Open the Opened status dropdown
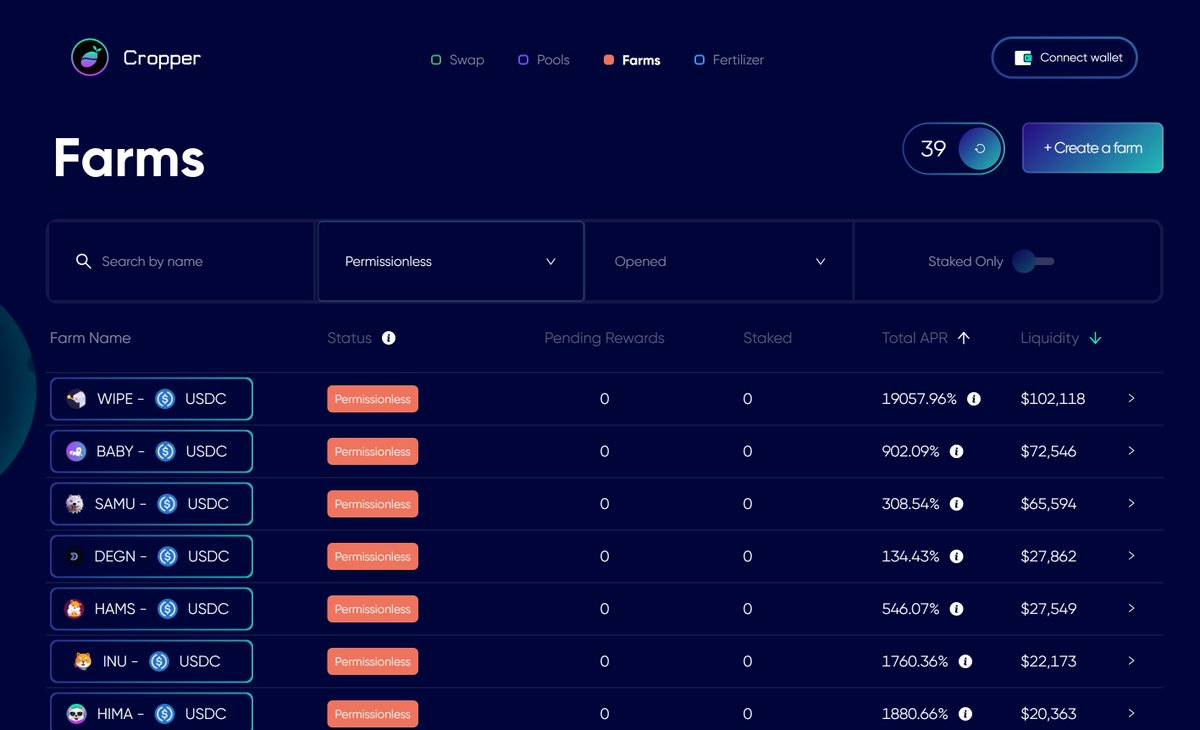The width and height of the screenshot is (1200, 730). tap(719, 261)
